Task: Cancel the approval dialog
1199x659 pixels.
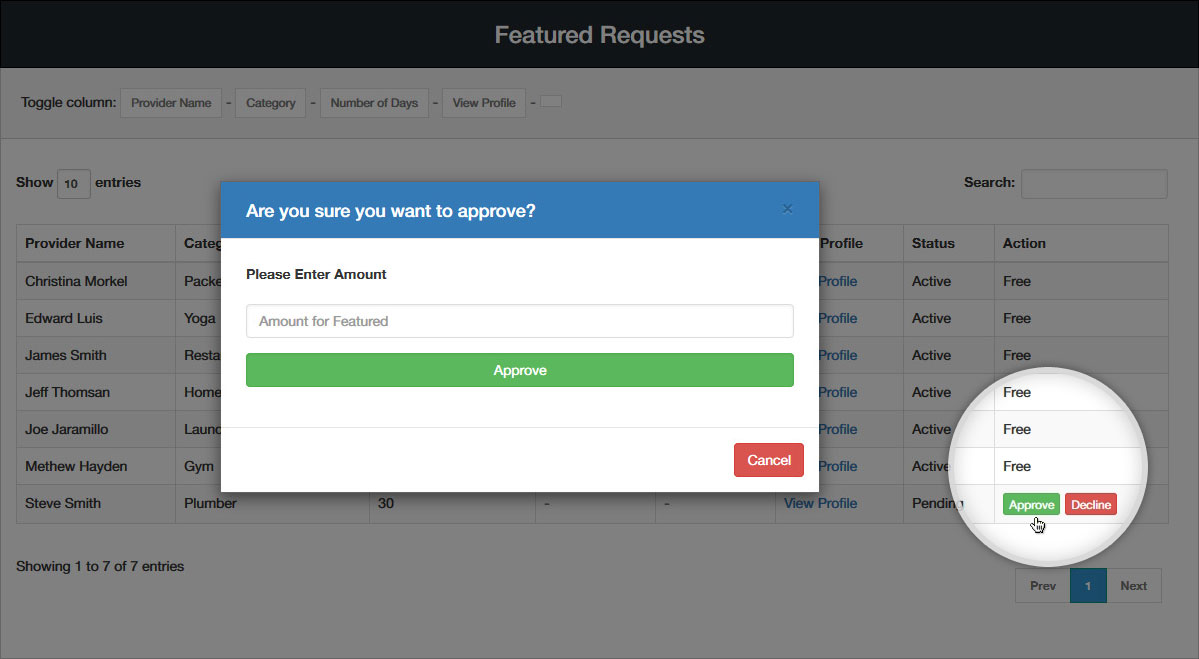Action: coord(768,460)
